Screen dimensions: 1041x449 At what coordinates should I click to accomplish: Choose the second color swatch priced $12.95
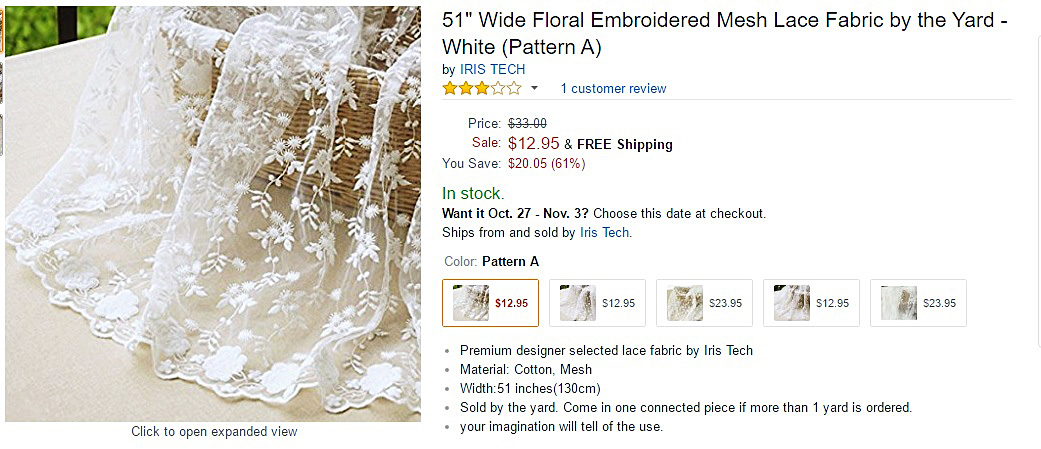597,303
